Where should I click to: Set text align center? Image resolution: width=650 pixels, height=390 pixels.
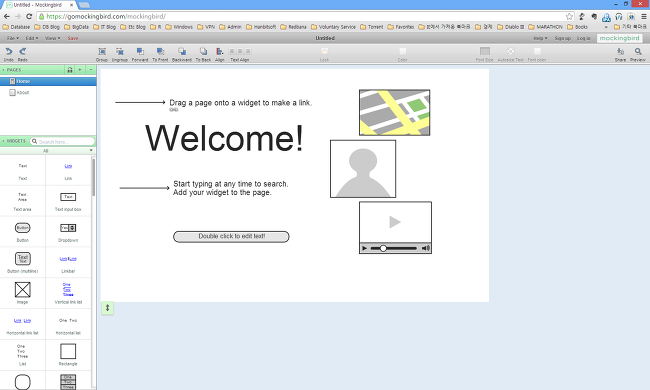(240, 51)
